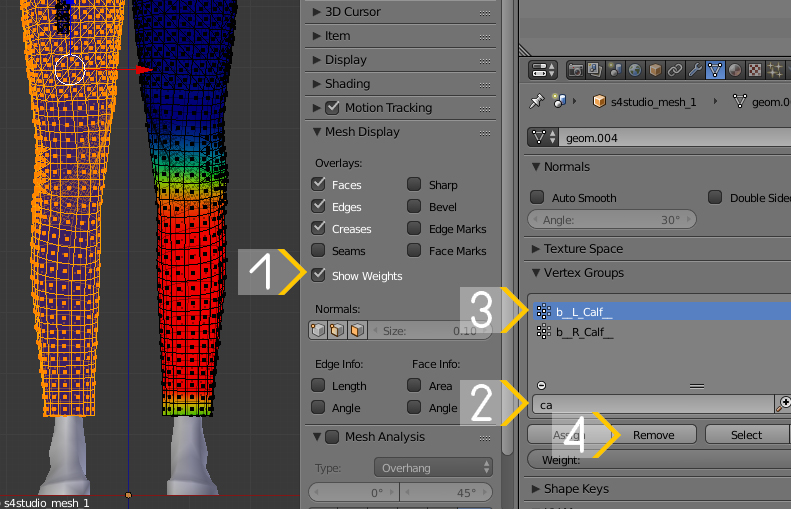
Task: Expand the Item panel
Action: (316, 36)
